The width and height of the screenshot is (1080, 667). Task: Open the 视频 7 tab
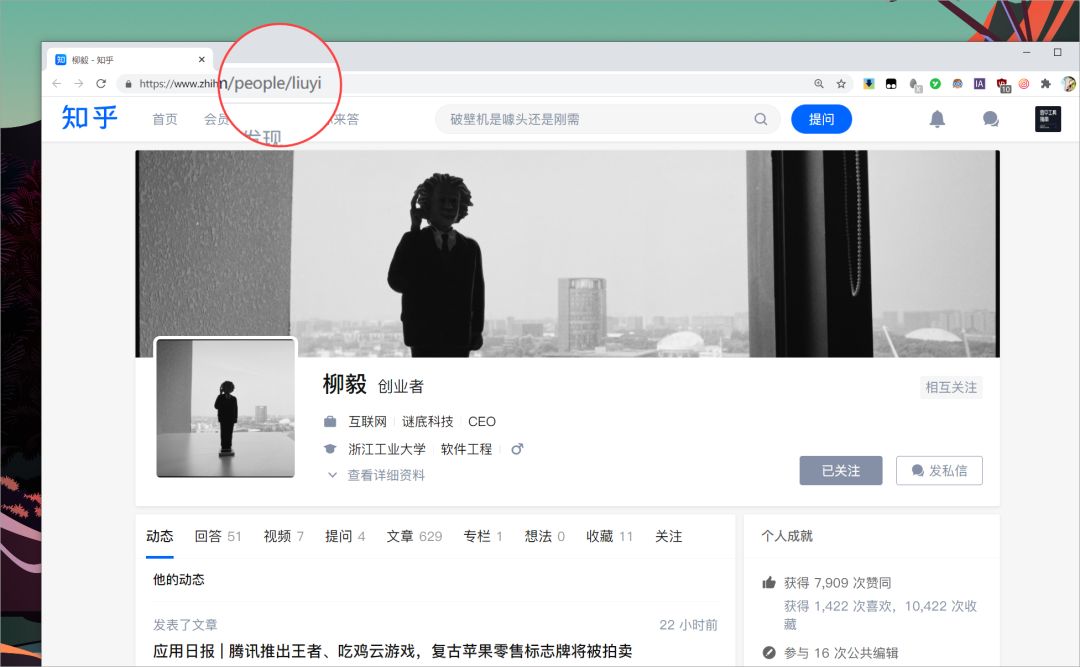[284, 536]
